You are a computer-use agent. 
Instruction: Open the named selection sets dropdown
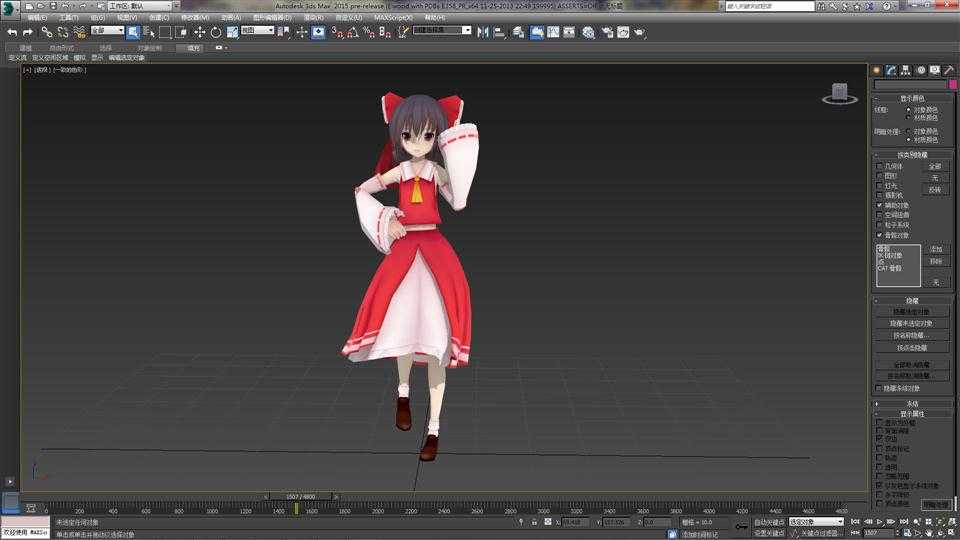442,30
